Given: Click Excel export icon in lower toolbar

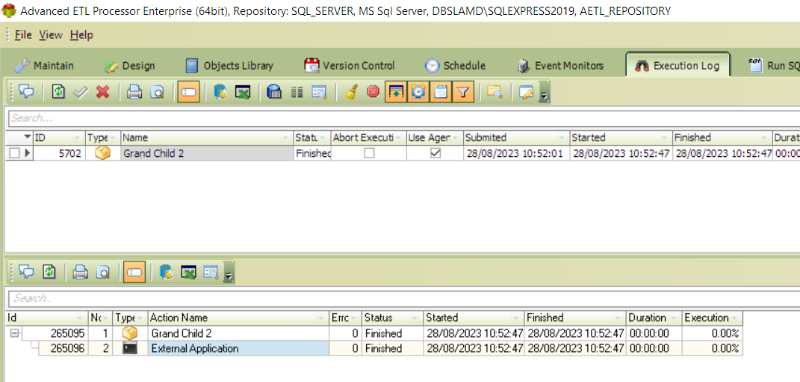Looking at the screenshot, I should tap(188, 272).
